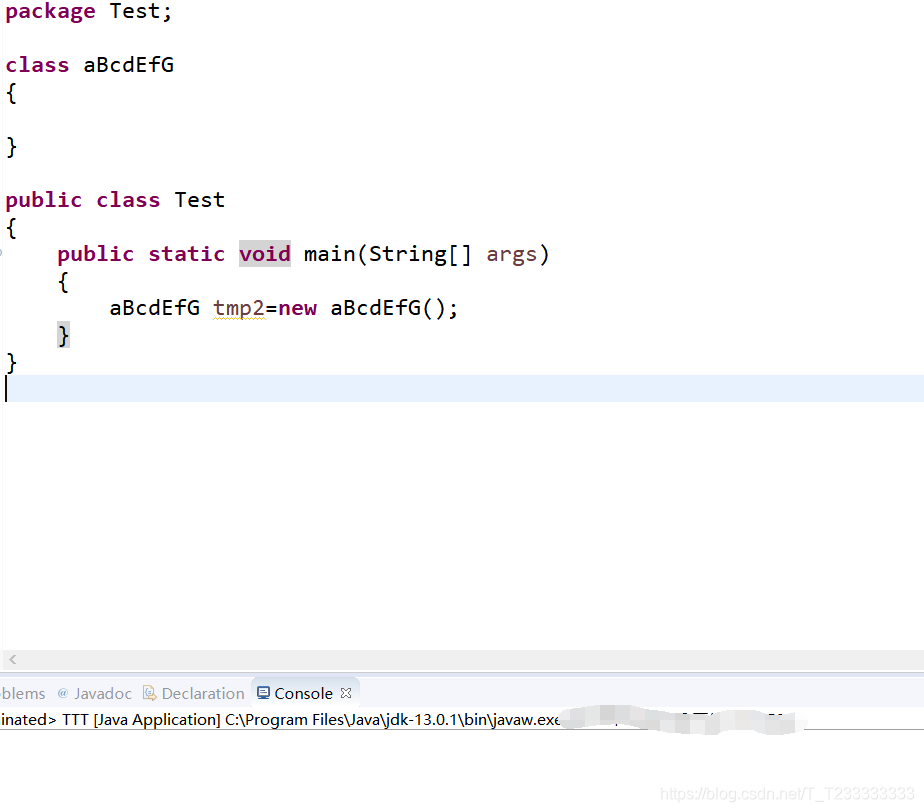
Task: Click the highlighted closing brace of main
Action: [63, 335]
